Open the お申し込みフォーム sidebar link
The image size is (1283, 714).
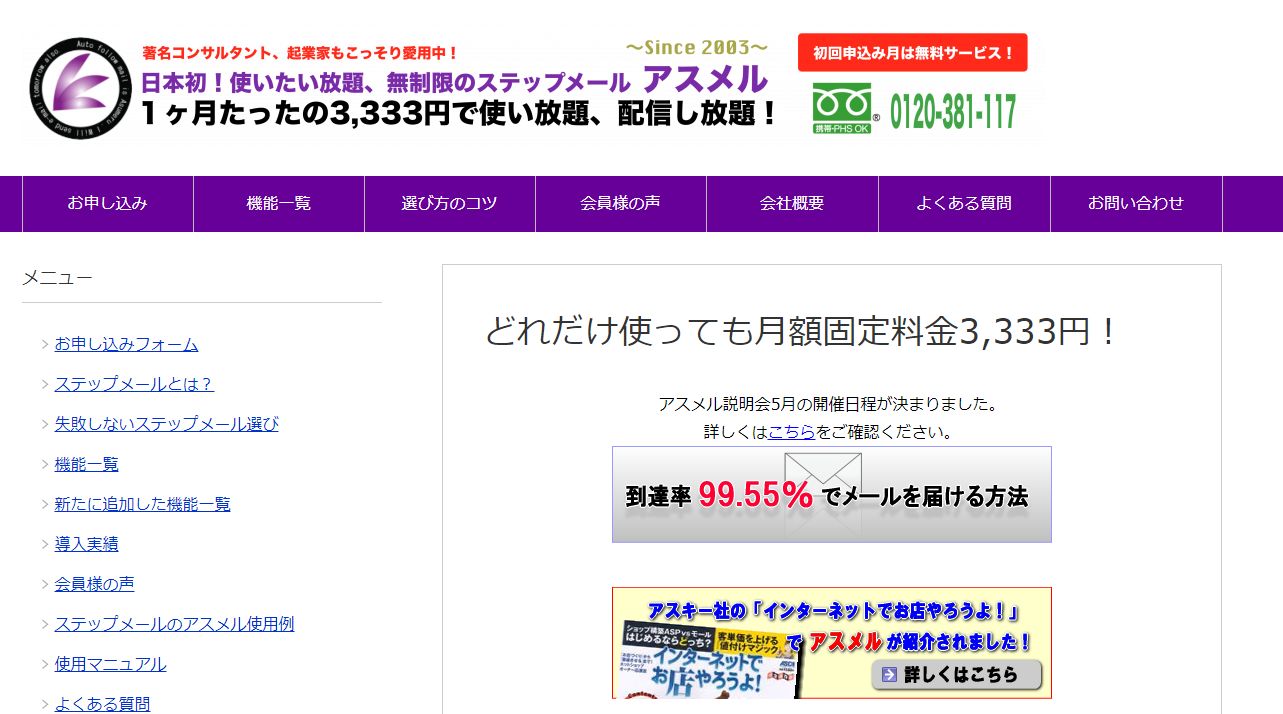pos(126,344)
